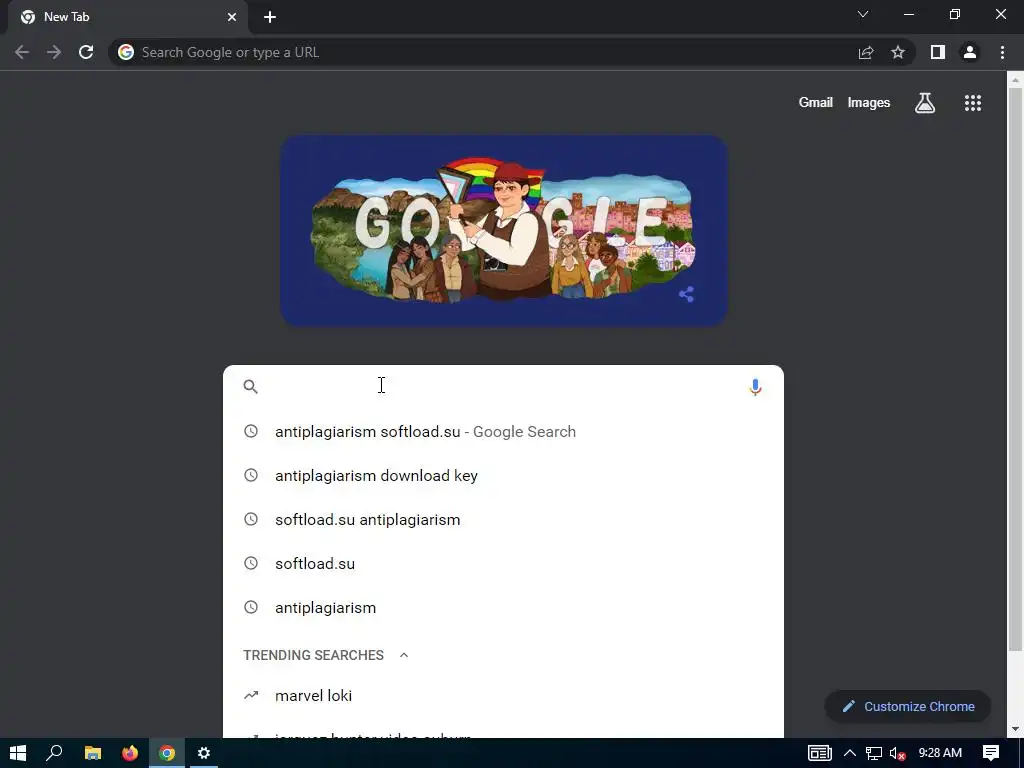This screenshot has height=768, width=1024.
Task: Open the Windows Start menu
Action: (18, 753)
